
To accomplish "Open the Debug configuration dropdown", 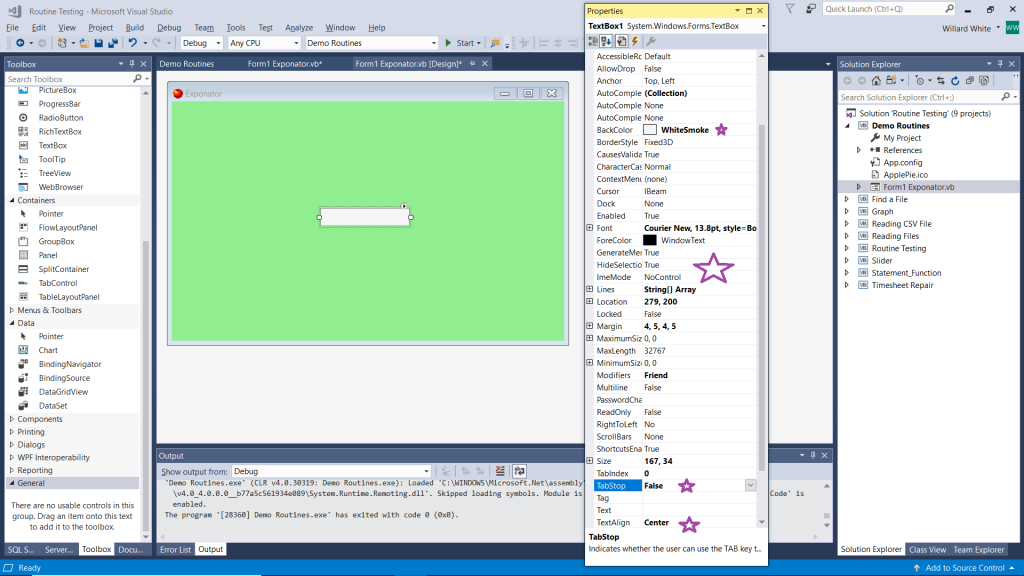I will (201, 43).
